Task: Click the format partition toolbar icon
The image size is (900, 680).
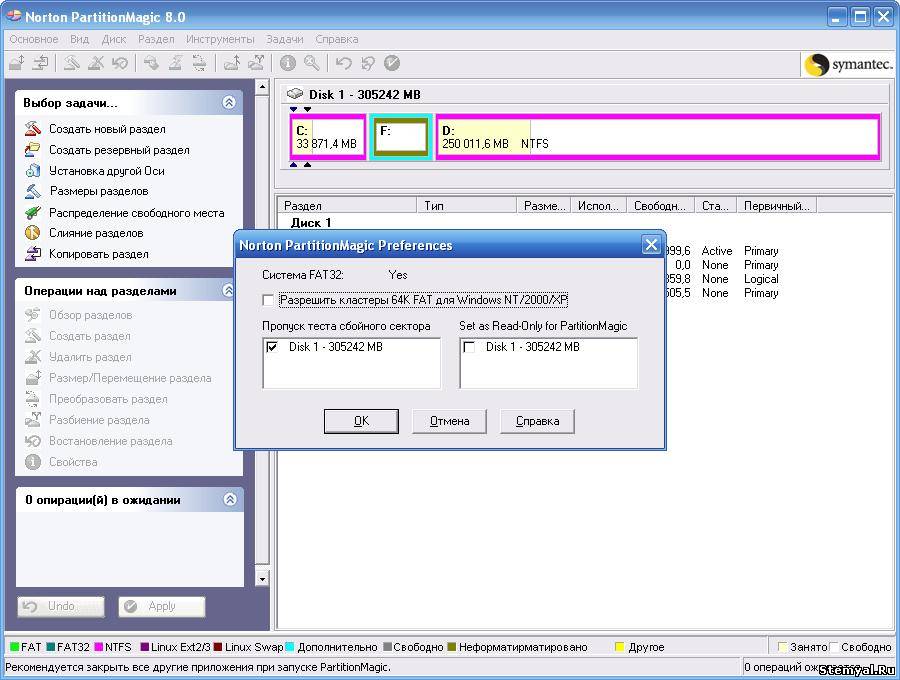Action: point(175,63)
